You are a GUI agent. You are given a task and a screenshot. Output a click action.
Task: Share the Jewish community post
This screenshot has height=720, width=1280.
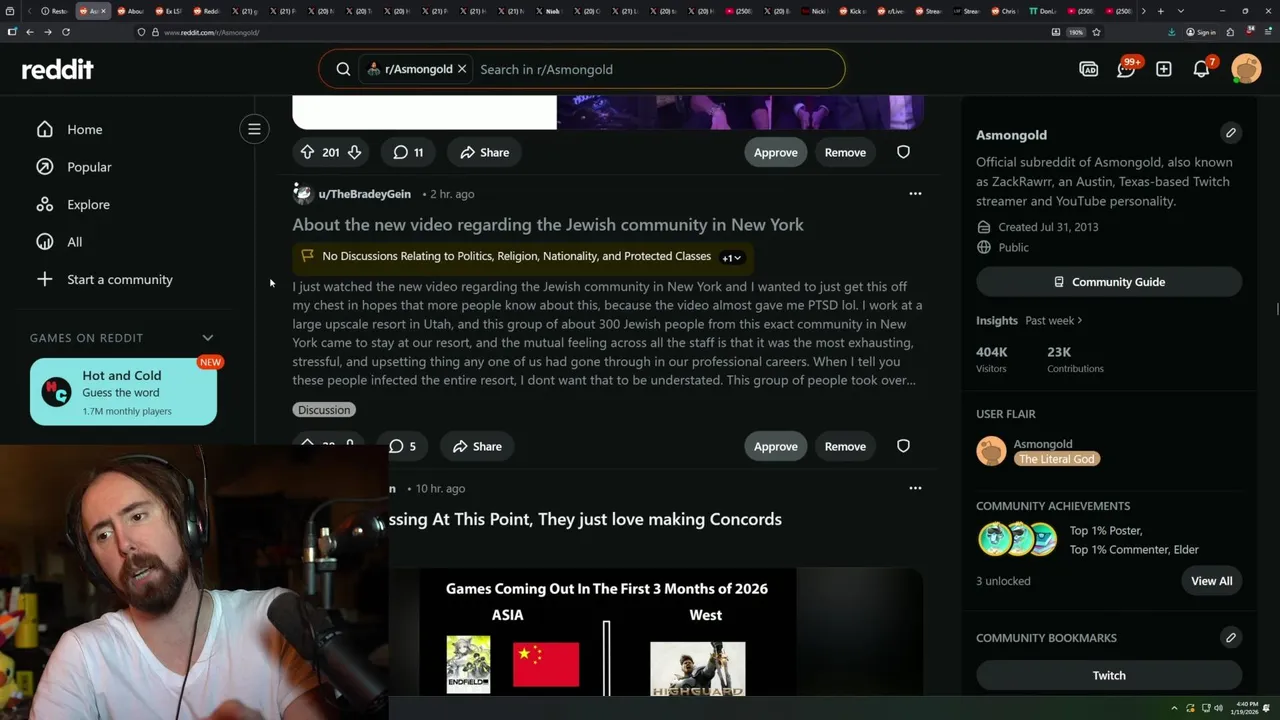pos(477,446)
